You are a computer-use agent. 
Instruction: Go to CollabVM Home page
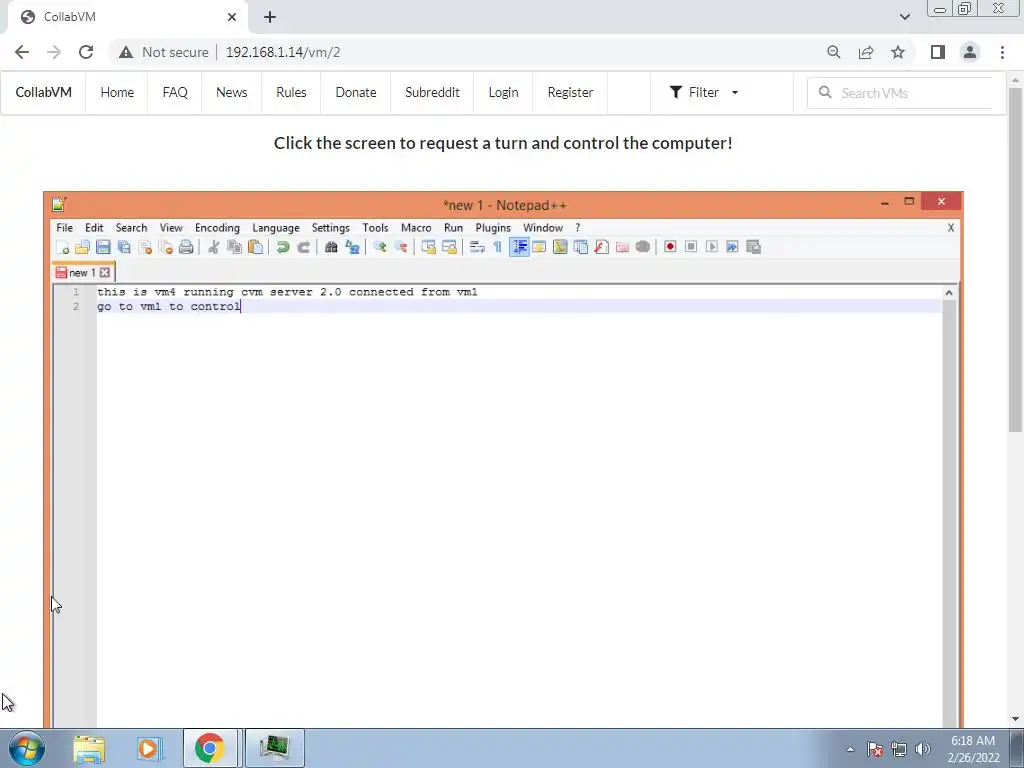tap(117, 93)
